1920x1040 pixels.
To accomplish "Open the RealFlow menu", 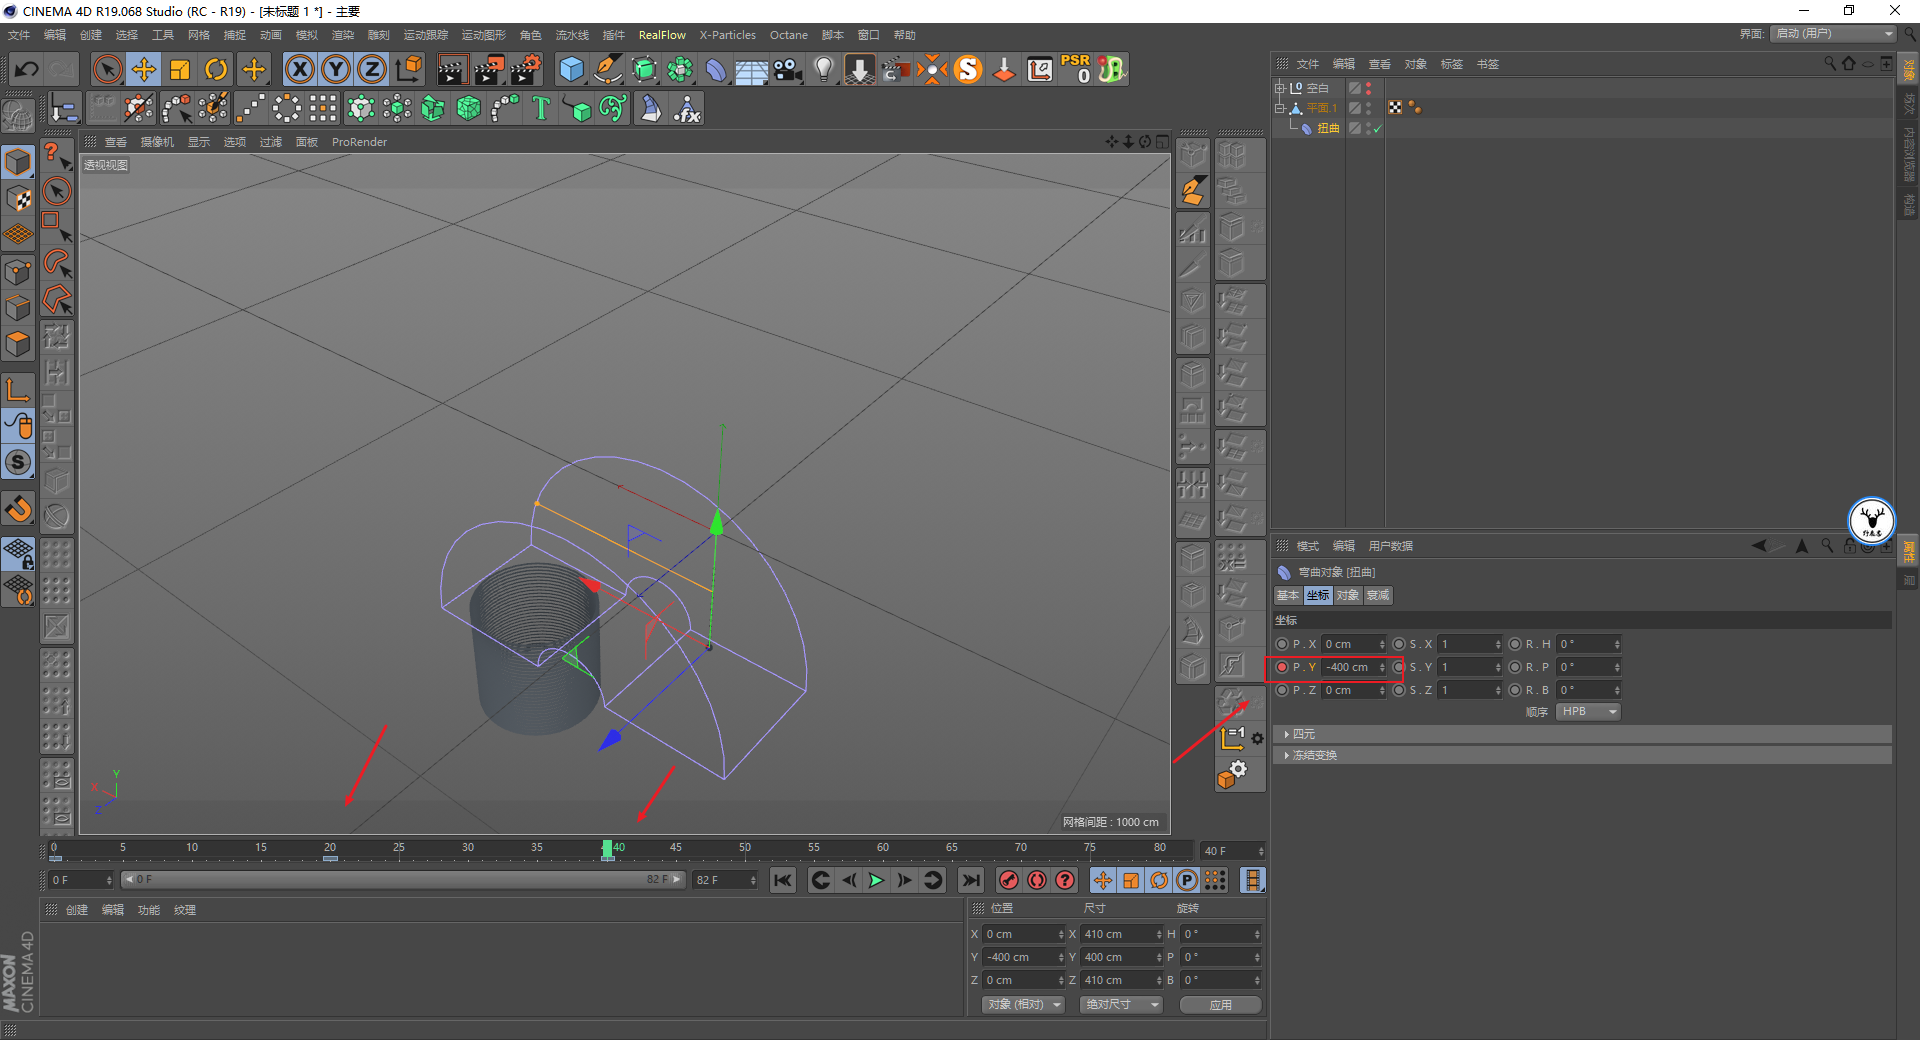I will [x=662, y=35].
